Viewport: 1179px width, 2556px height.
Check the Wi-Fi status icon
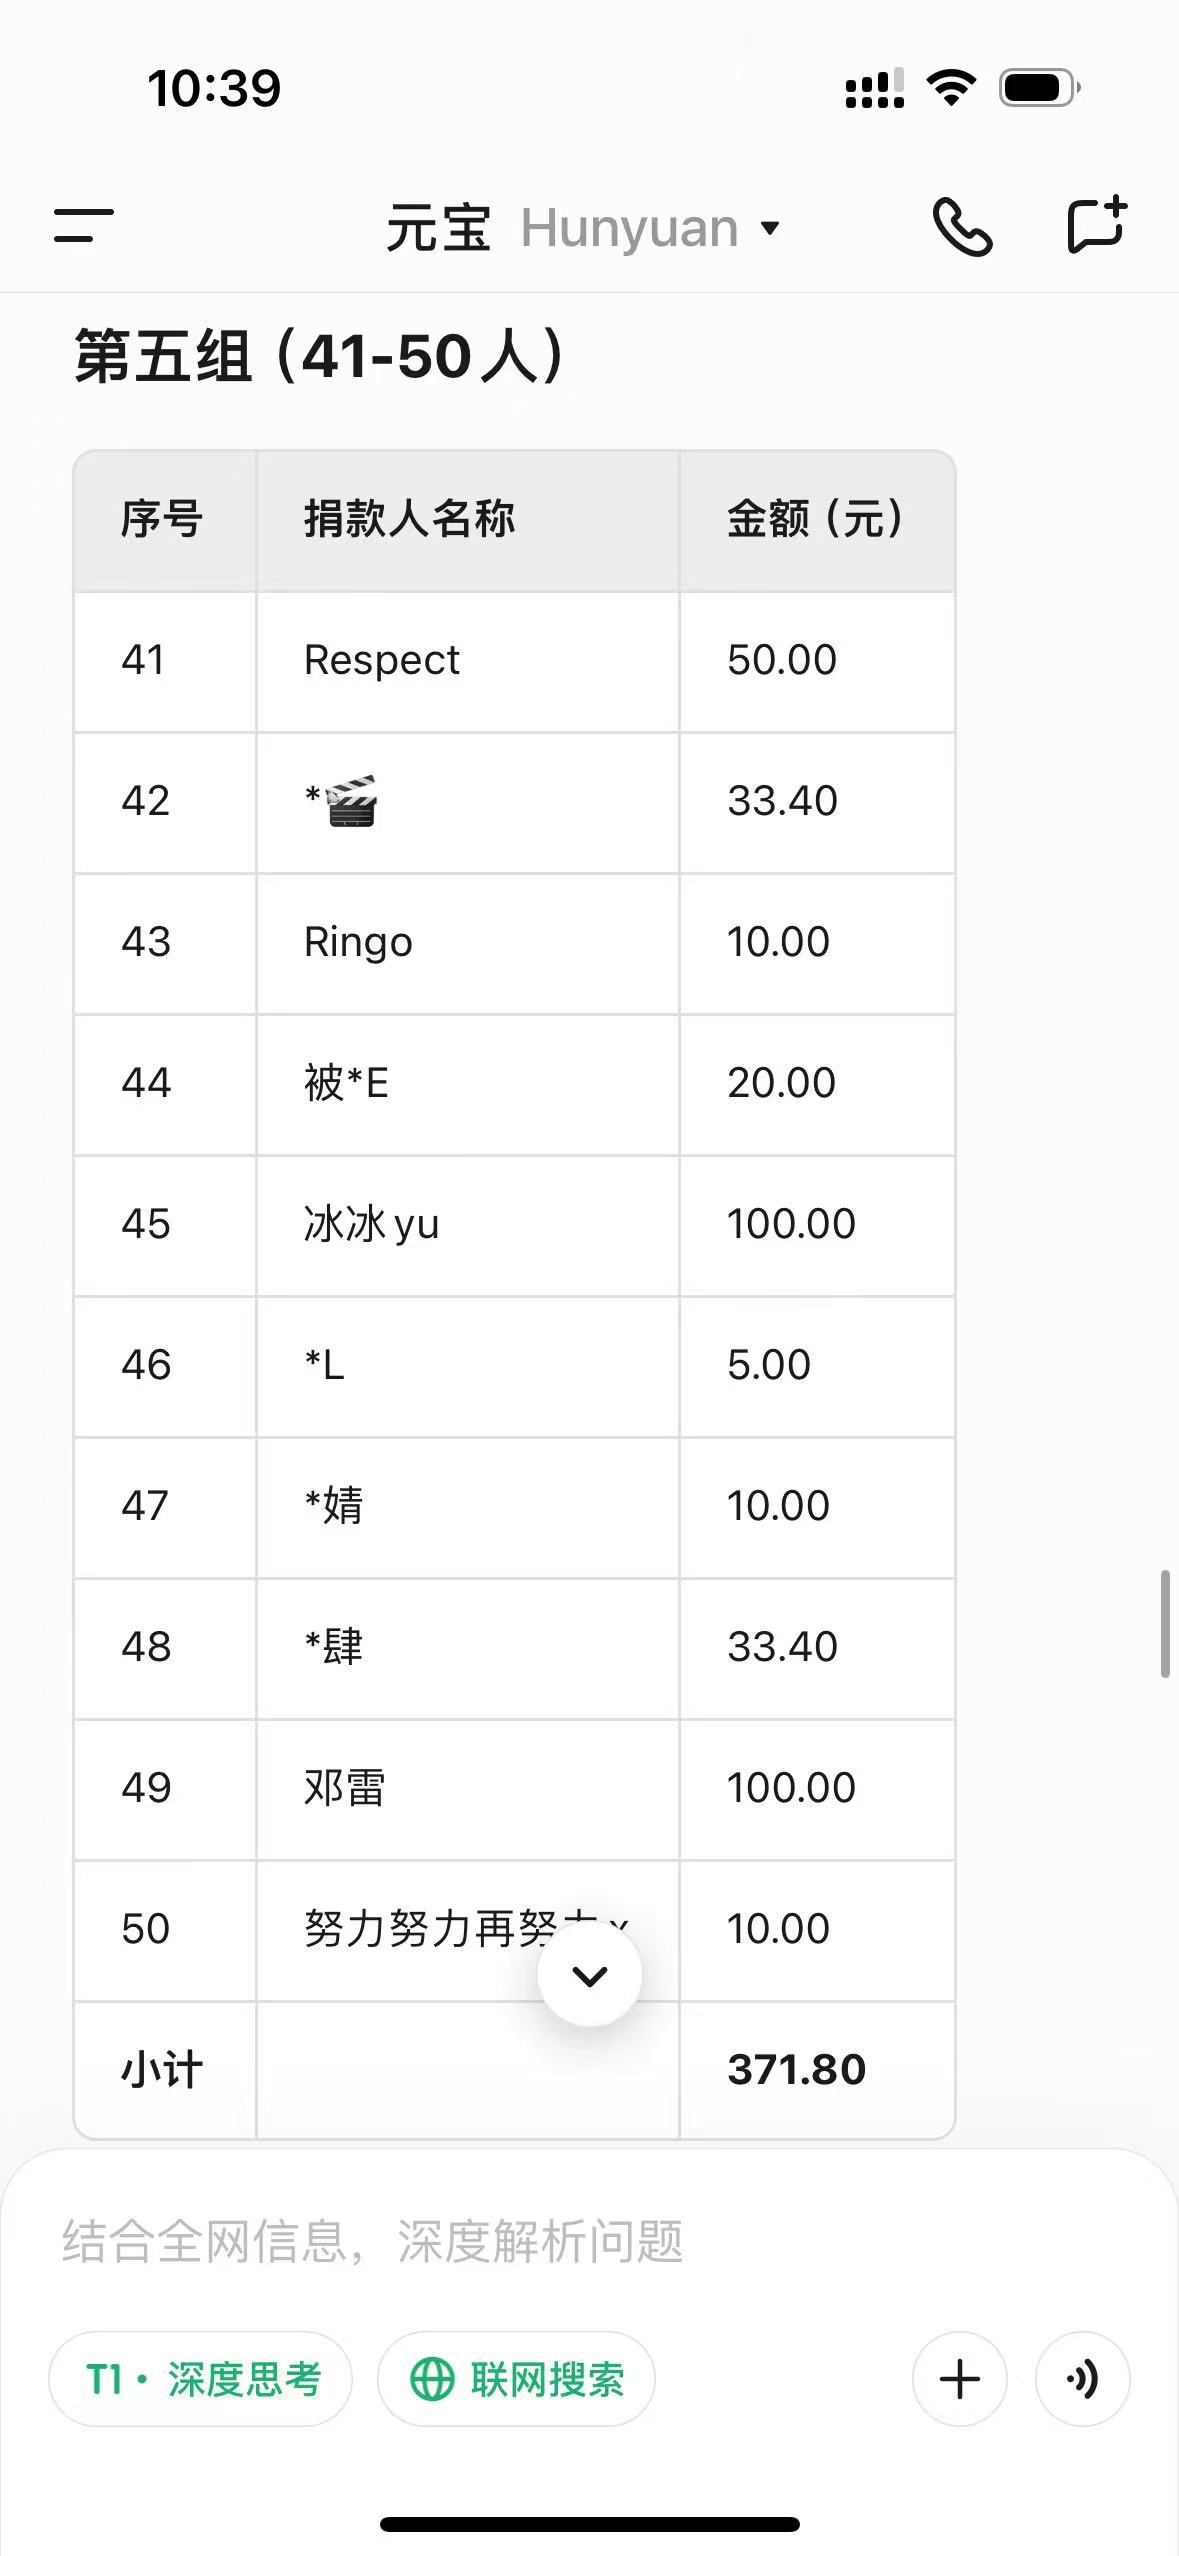point(952,88)
